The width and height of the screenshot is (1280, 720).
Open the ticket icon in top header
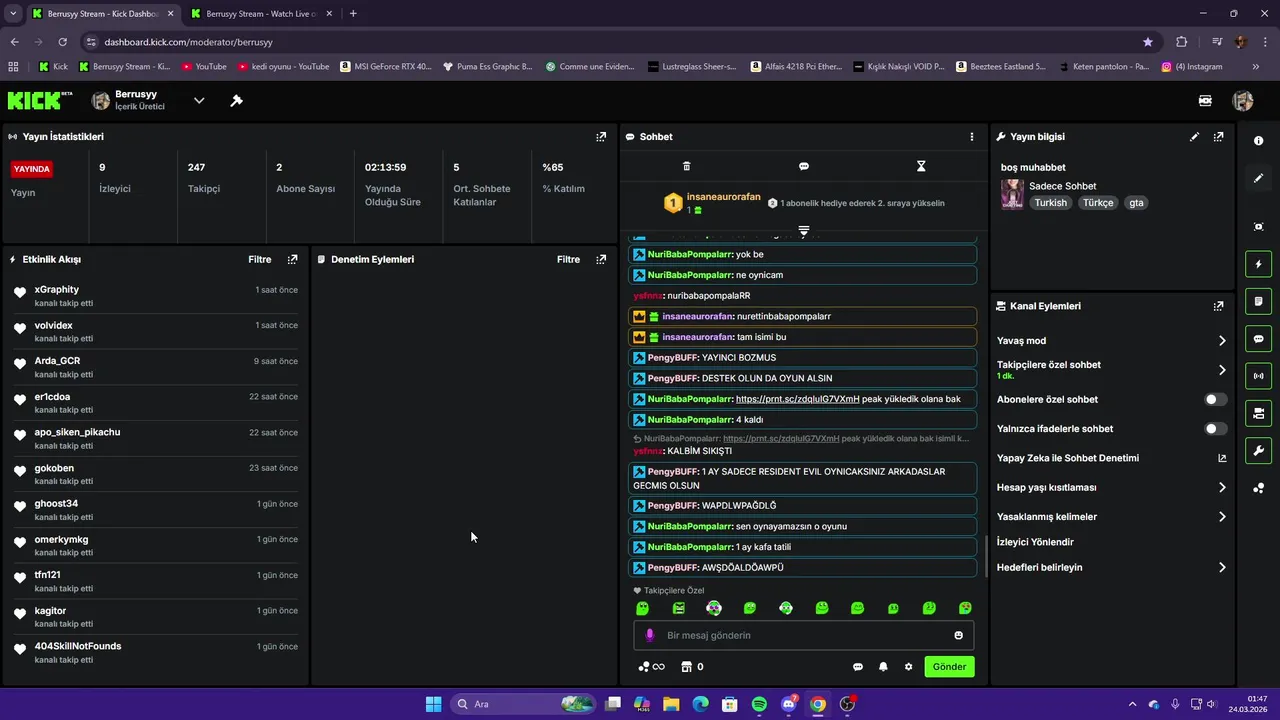point(1205,101)
